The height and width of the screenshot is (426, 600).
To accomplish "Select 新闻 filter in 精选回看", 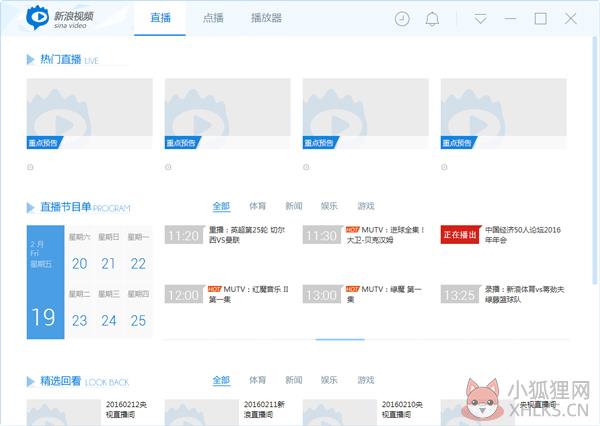I will (x=294, y=380).
